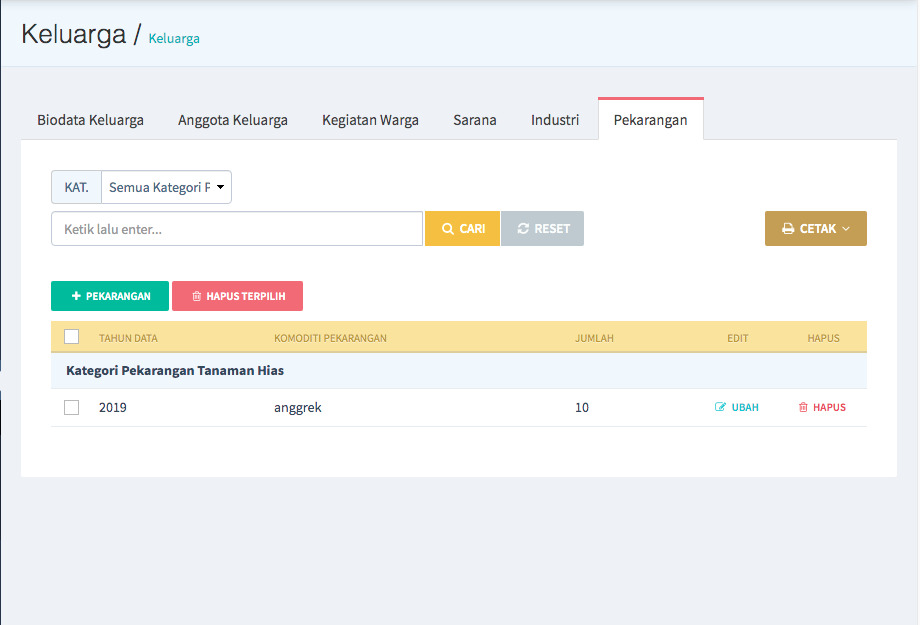Screen dimensions: 920x625
Task: Select the Sarana tab
Action: 474,120
